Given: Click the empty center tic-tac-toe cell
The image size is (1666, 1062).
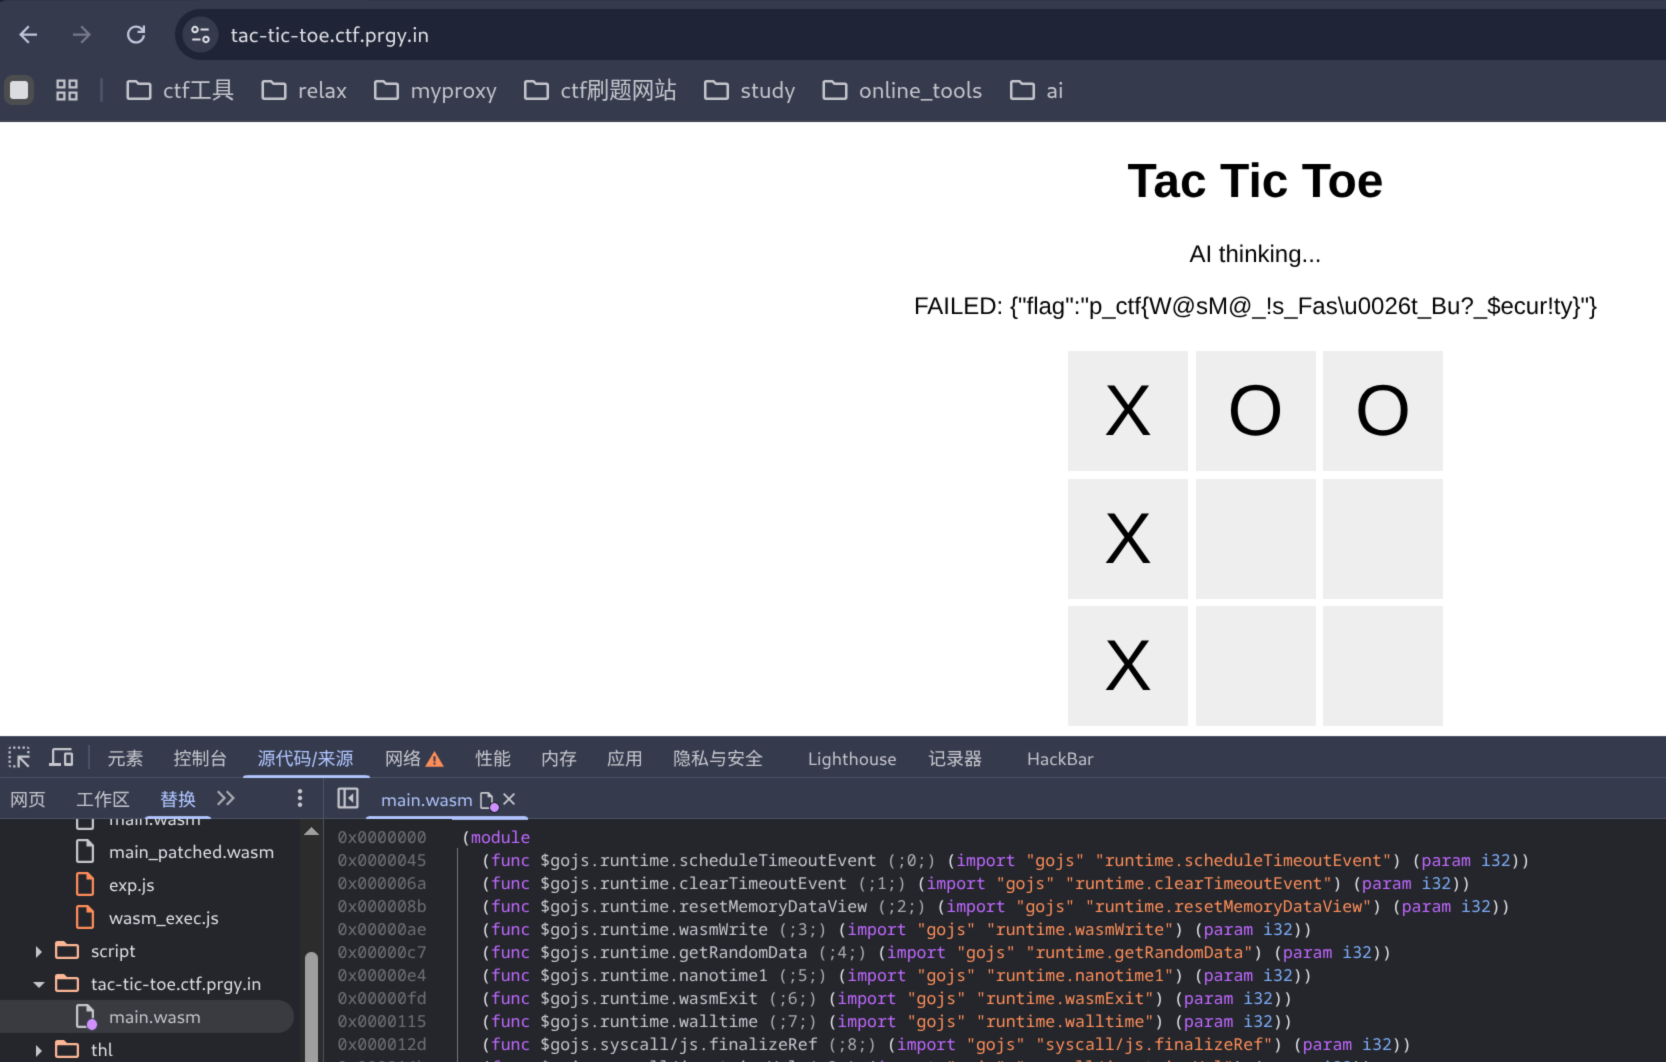Looking at the screenshot, I should point(1255,538).
